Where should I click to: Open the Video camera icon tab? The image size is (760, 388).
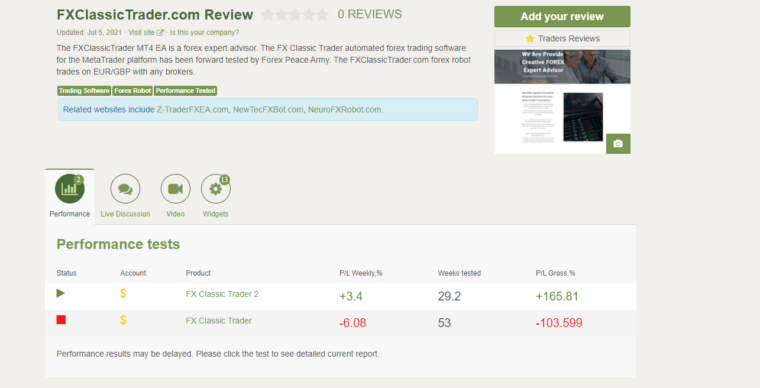175,188
